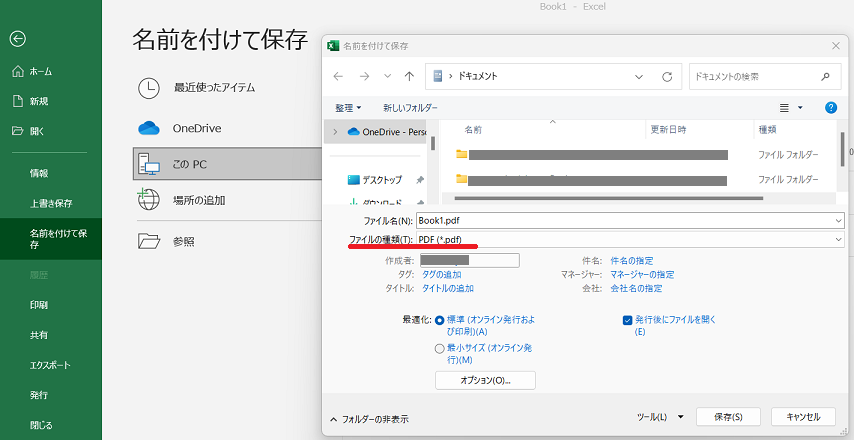The width and height of the screenshot is (854, 440).
Task: Click the 場所の追加 globe icon
Action: click(x=148, y=200)
